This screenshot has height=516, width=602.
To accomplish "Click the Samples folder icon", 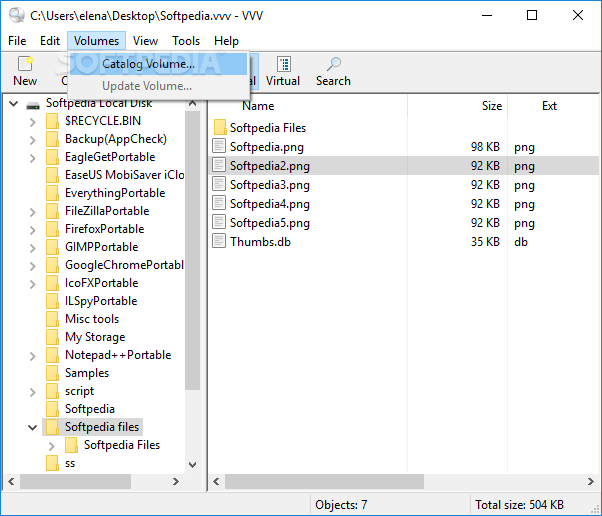I will click(52, 373).
